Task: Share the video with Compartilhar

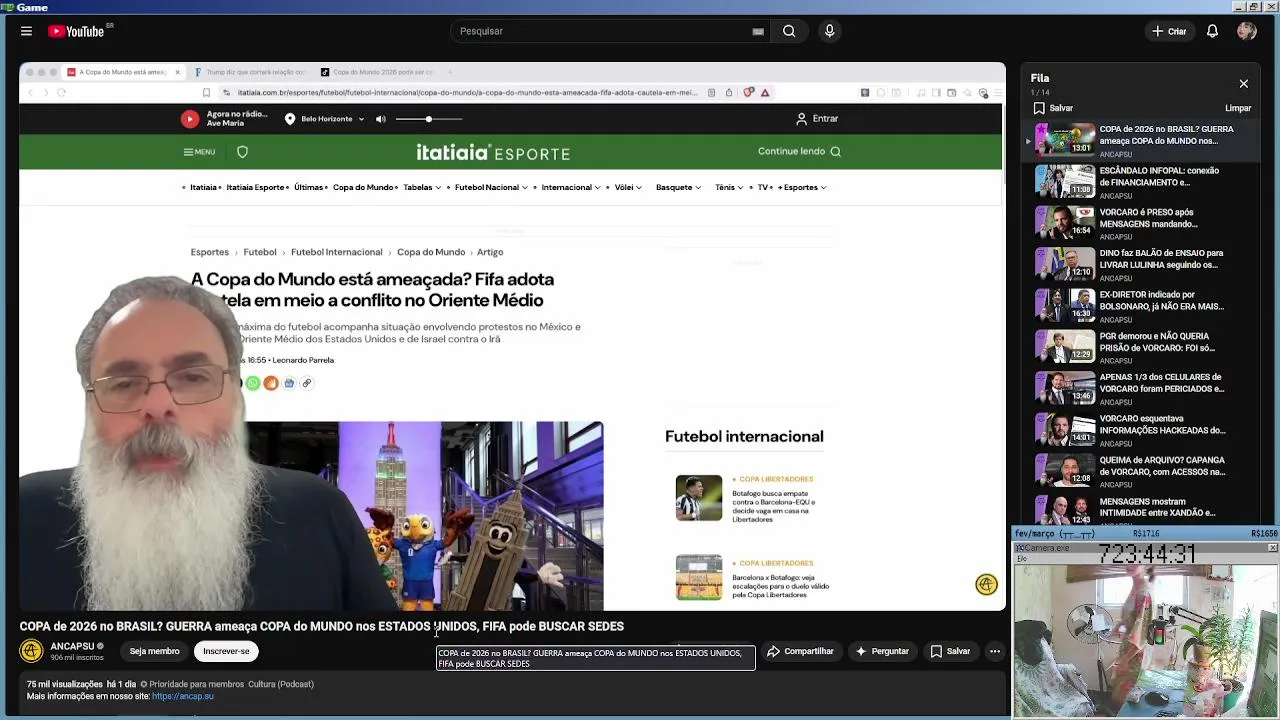Action: click(x=800, y=651)
